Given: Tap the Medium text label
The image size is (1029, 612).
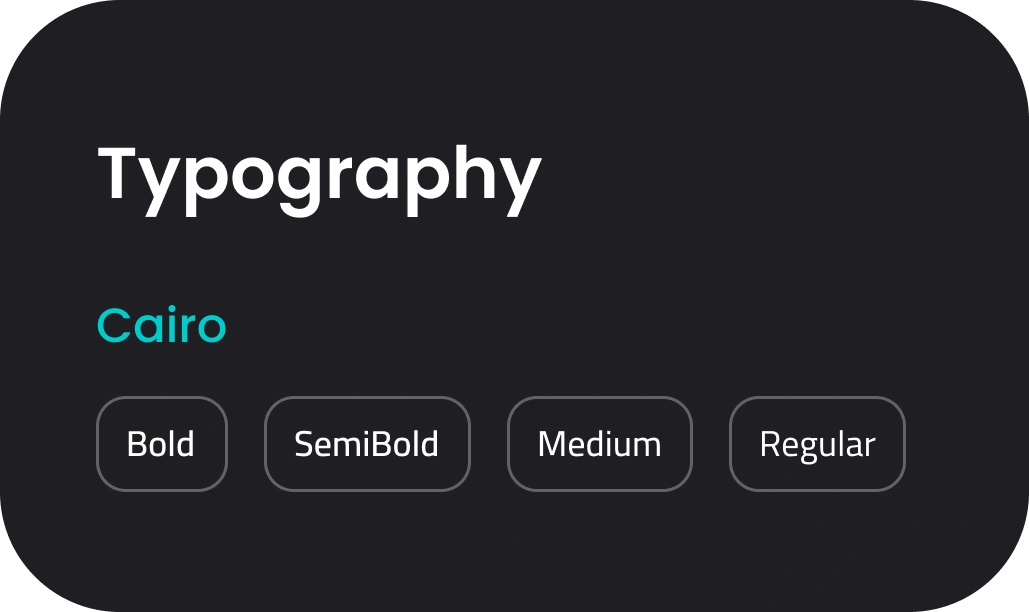Looking at the screenshot, I should coord(599,444).
